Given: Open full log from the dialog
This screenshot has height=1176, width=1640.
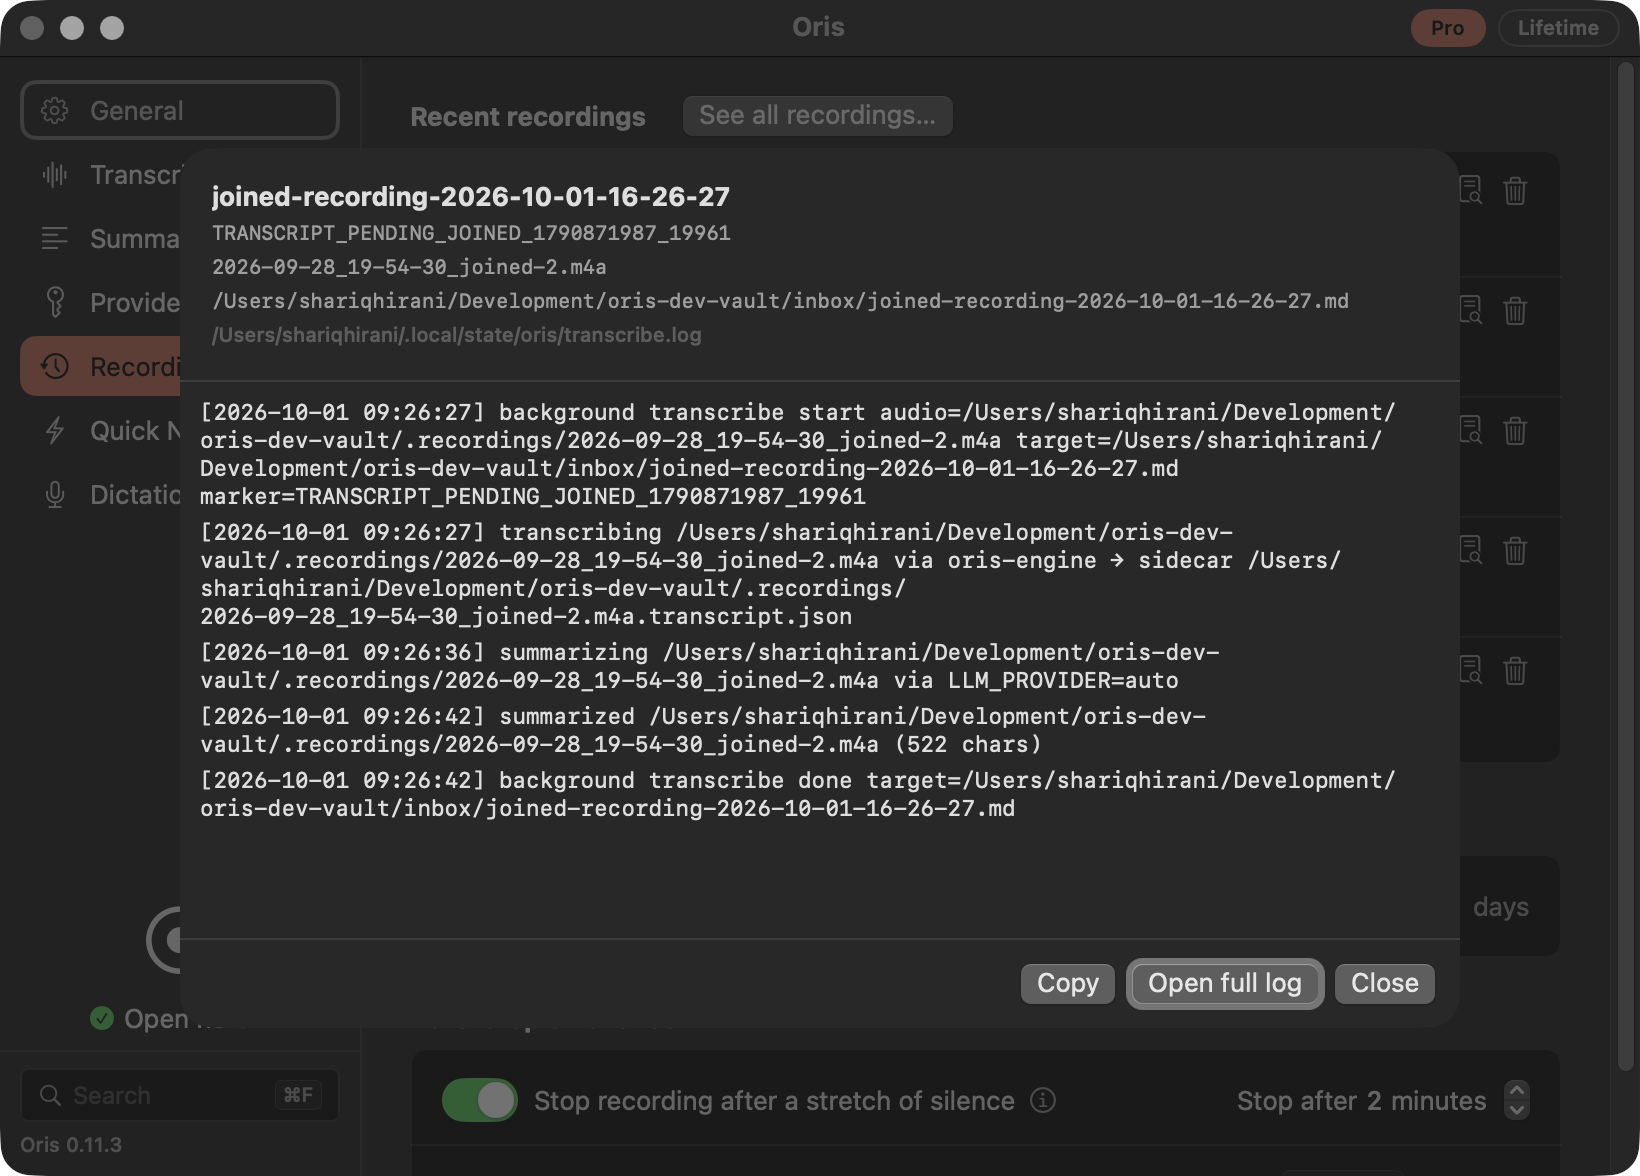Looking at the screenshot, I should pyautogui.click(x=1224, y=983).
